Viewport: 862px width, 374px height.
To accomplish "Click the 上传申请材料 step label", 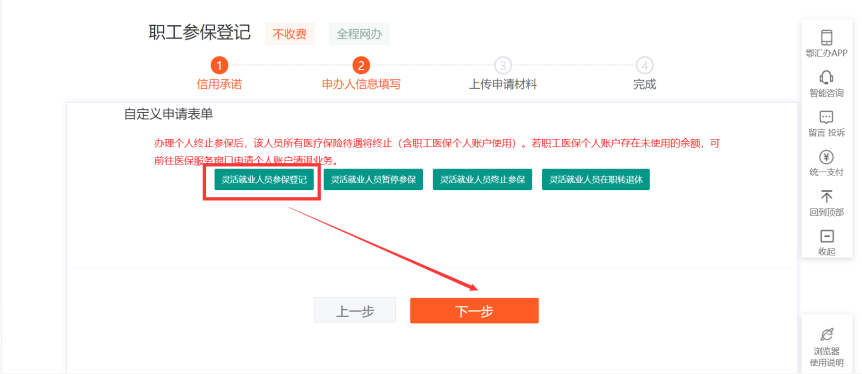I will 502,85.
